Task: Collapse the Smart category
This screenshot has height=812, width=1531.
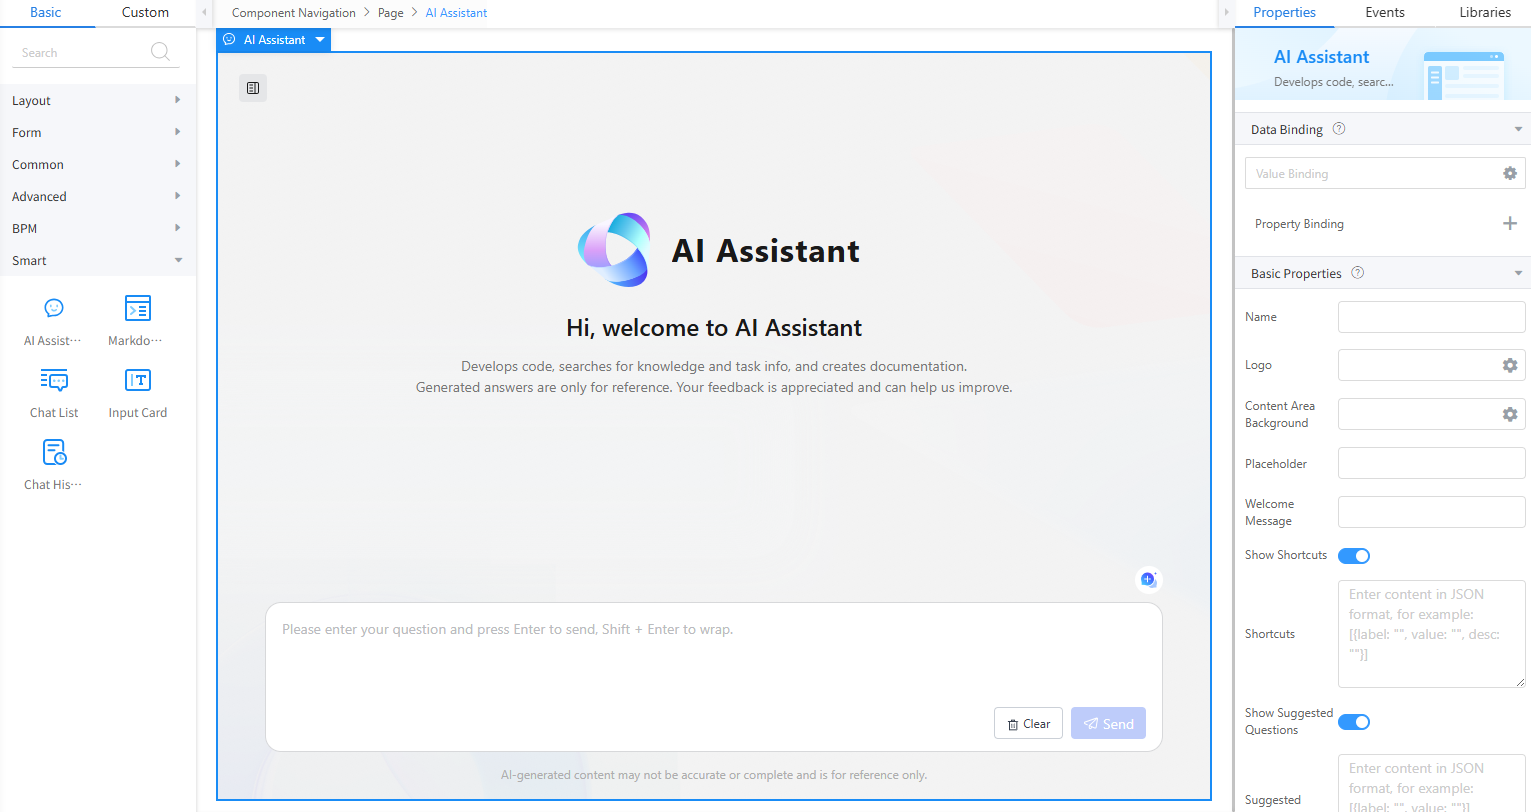Action: [x=98, y=260]
